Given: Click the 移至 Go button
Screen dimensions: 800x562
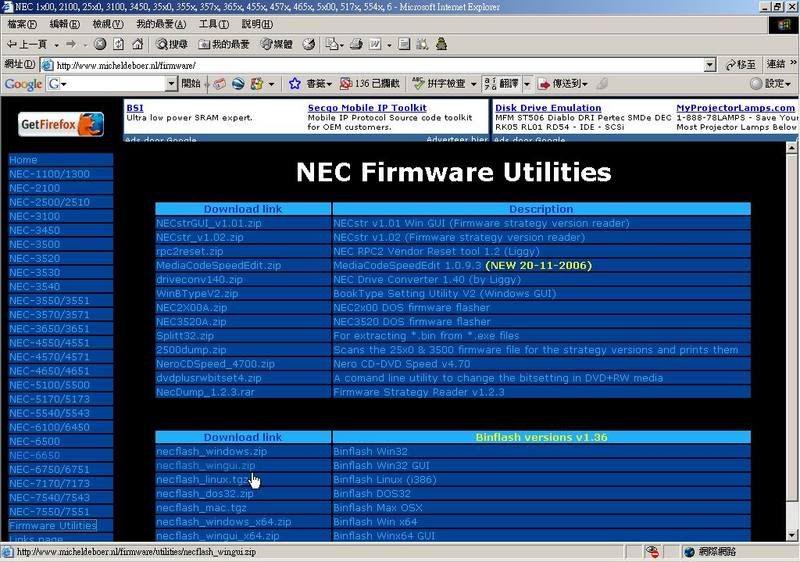Looking at the screenshot, I should point(741,65).
